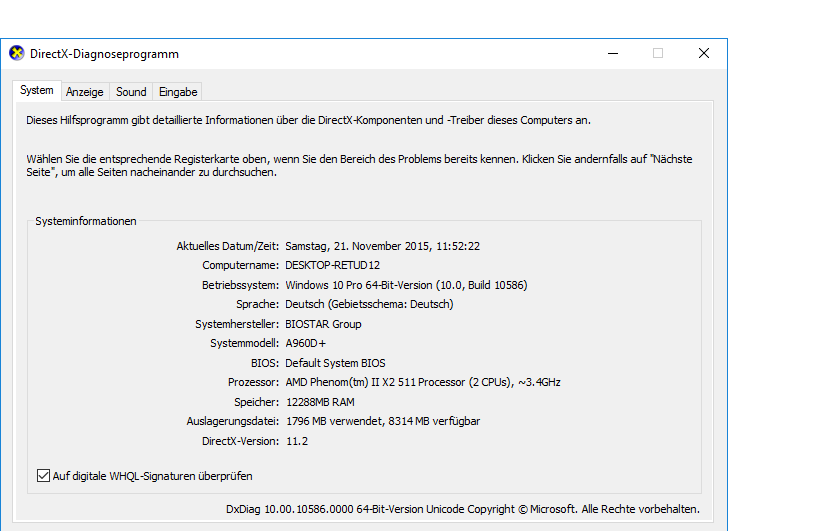
Task: Click the Systeminformationen group heading
Action: (x=86, y=221)
